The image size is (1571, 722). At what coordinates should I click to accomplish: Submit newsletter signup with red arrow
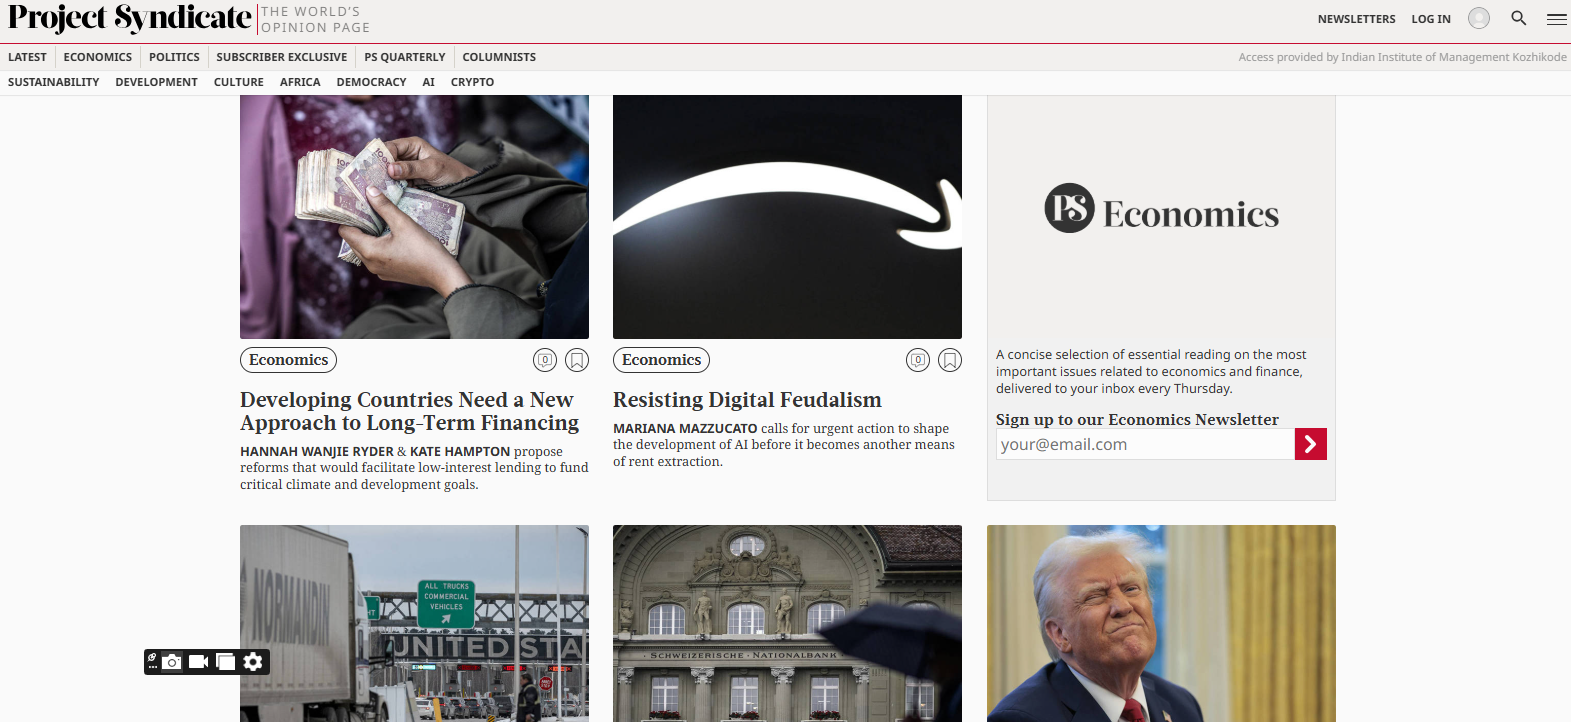click(1311, 444)
